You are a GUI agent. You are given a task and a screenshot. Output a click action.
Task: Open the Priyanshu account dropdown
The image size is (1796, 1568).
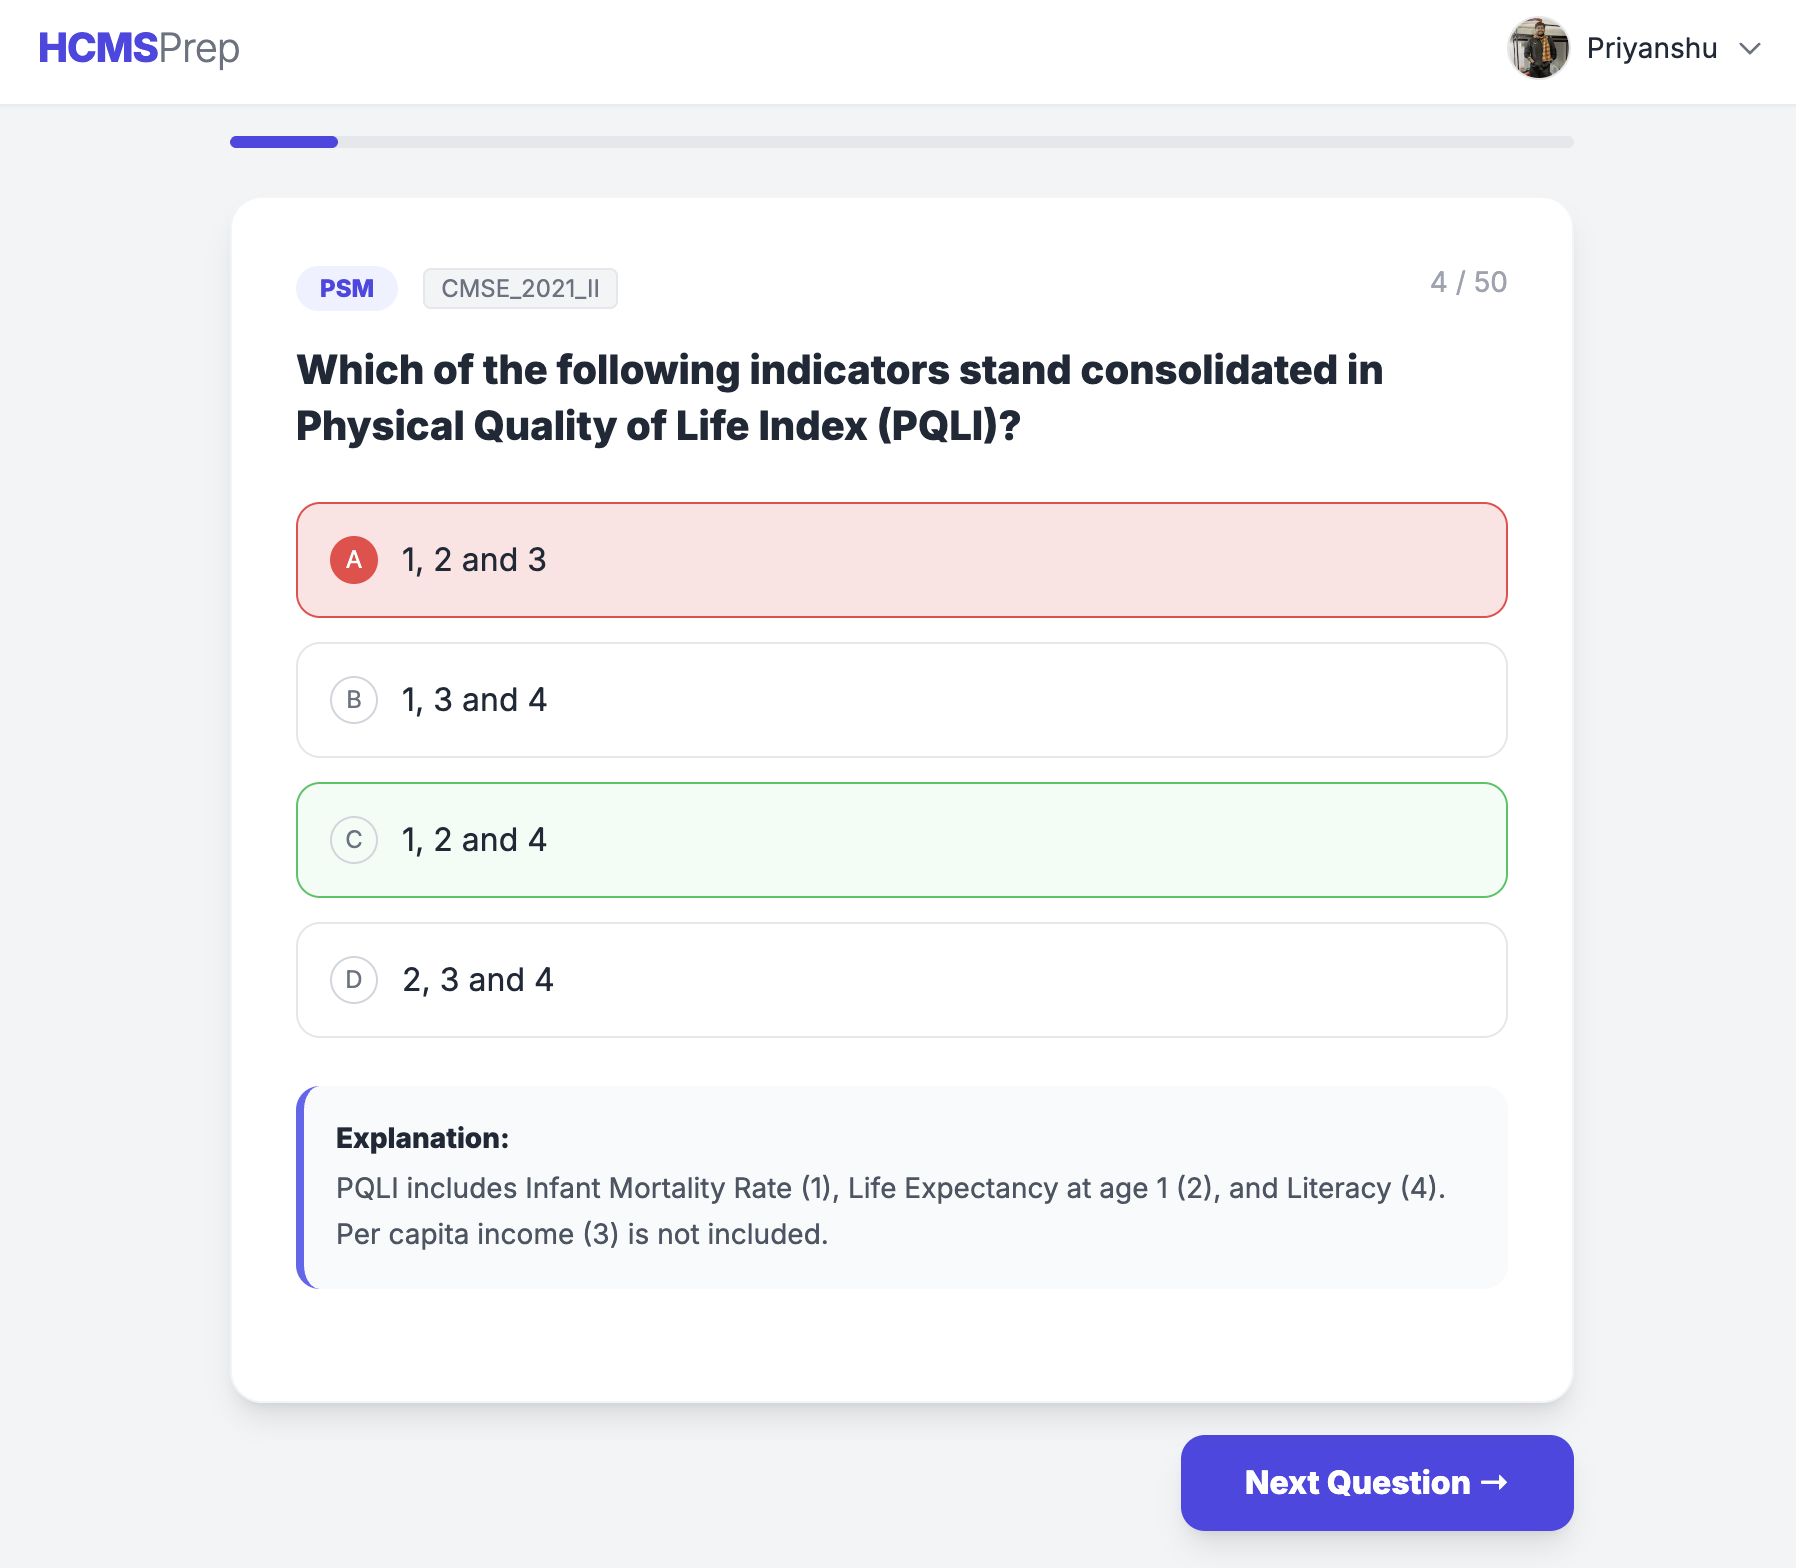[1651, 49]
